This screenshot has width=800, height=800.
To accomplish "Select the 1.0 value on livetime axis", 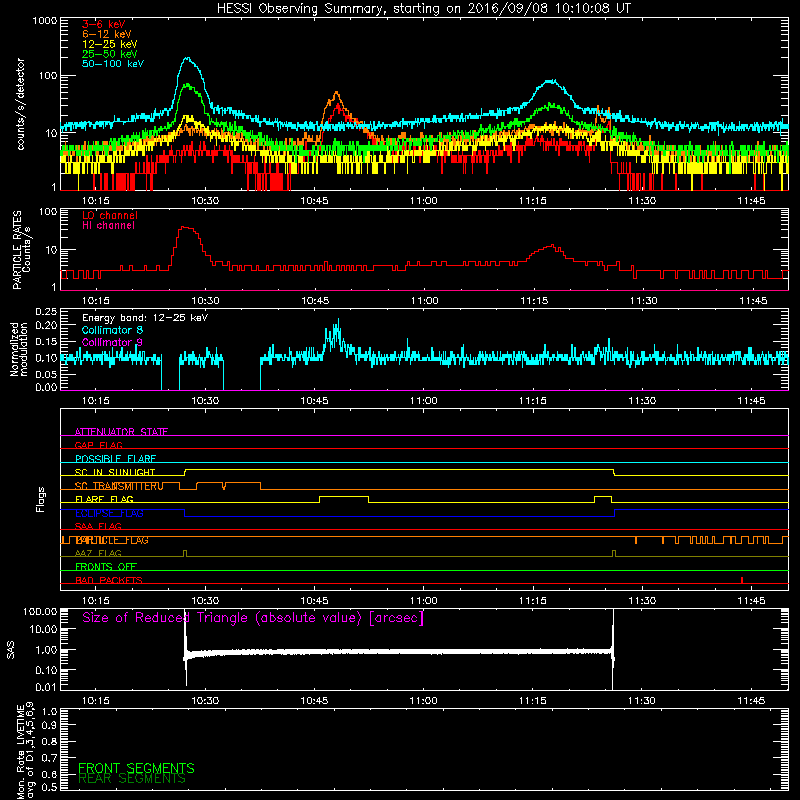I will point(50,711).
